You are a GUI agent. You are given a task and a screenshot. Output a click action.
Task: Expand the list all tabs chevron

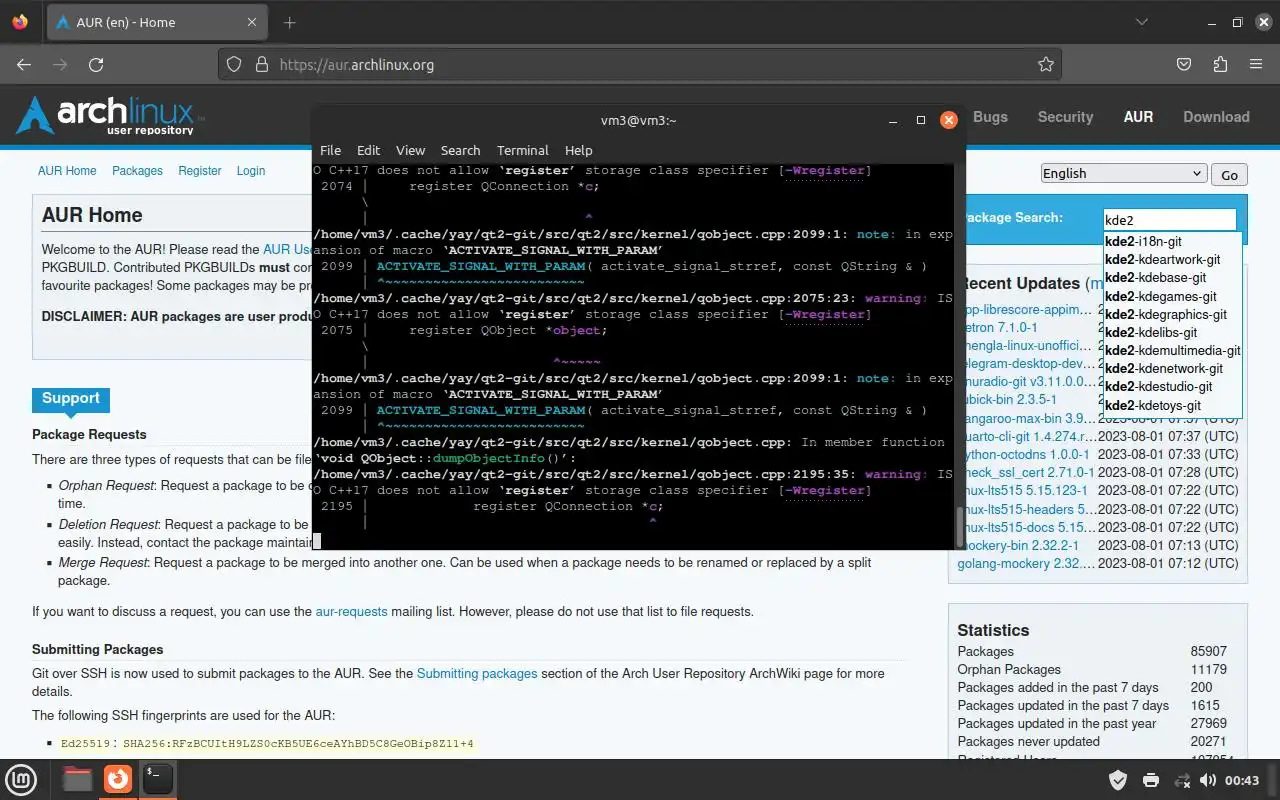(1142, 22)
